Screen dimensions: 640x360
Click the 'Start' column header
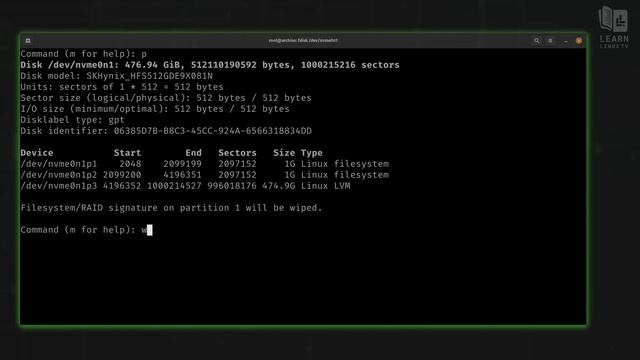127,153
